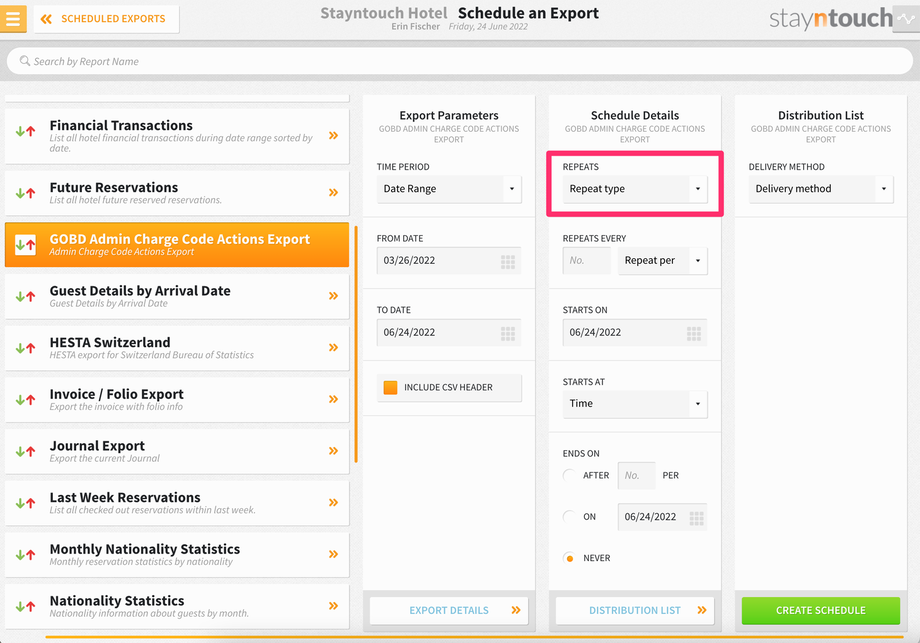Click the Starts On 06/24/2022 field
Viewport: 920px width, 643px height.
(x=635, y=333)
